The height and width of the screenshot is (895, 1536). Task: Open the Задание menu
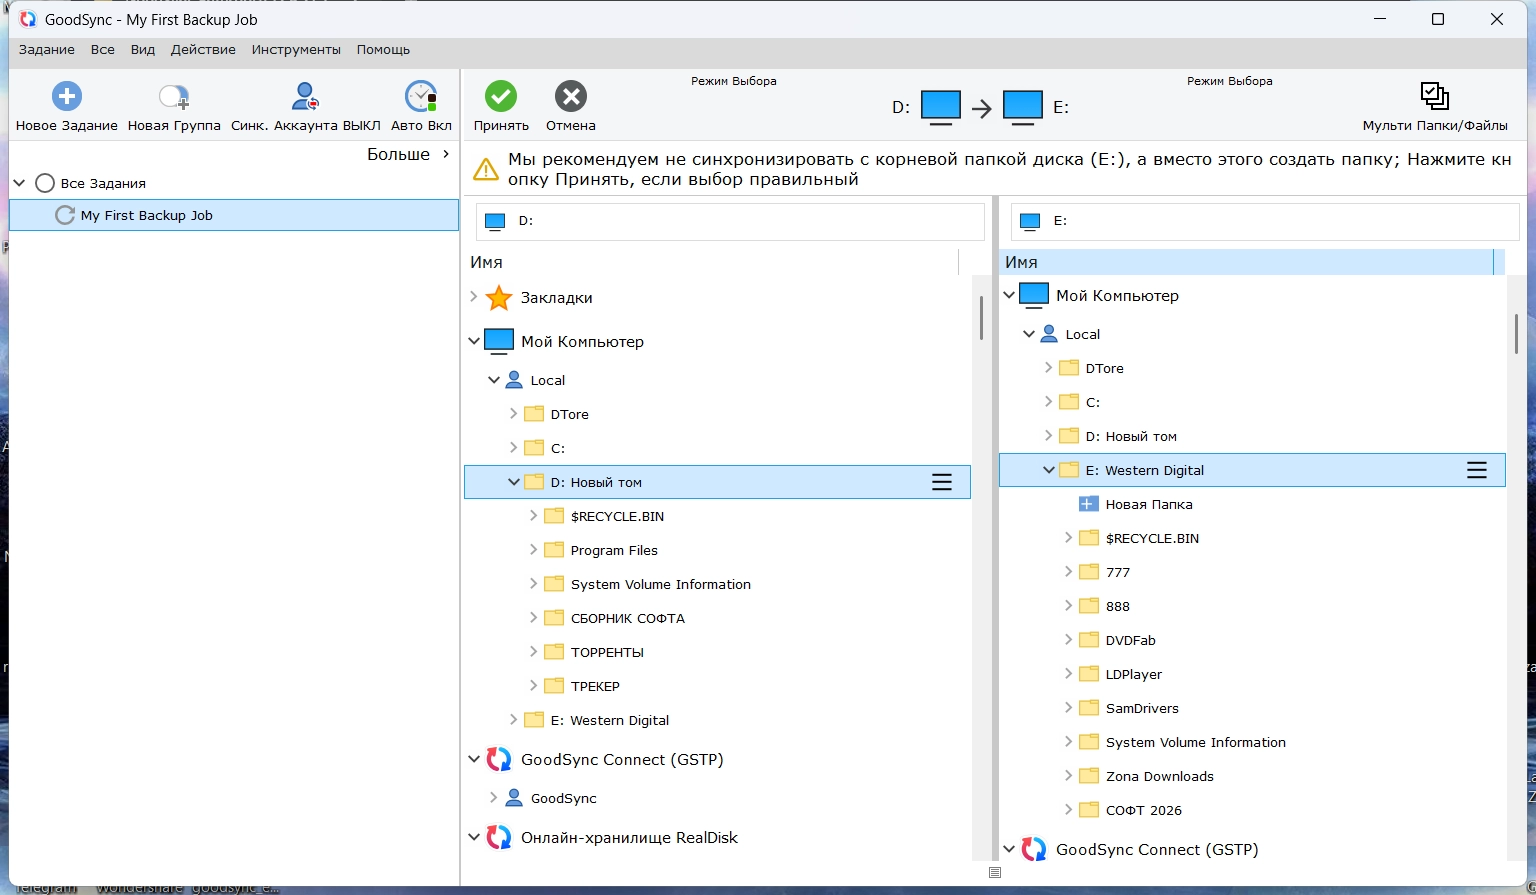pos(47,50)
